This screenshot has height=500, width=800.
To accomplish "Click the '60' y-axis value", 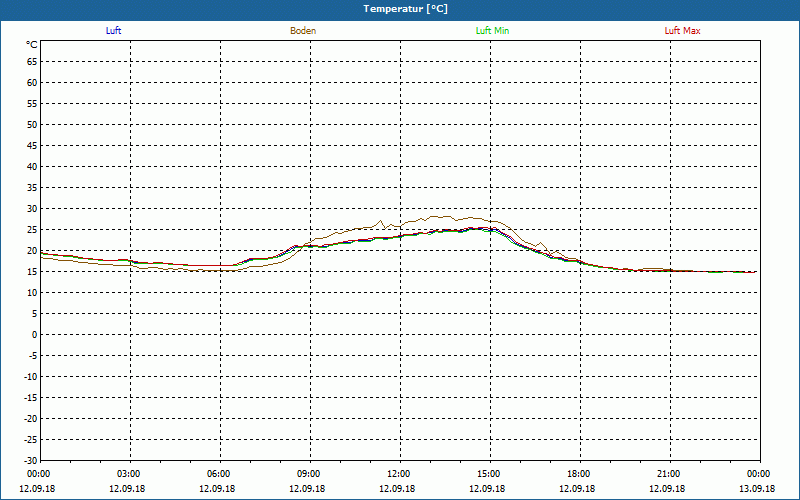I will coord(32,83).
